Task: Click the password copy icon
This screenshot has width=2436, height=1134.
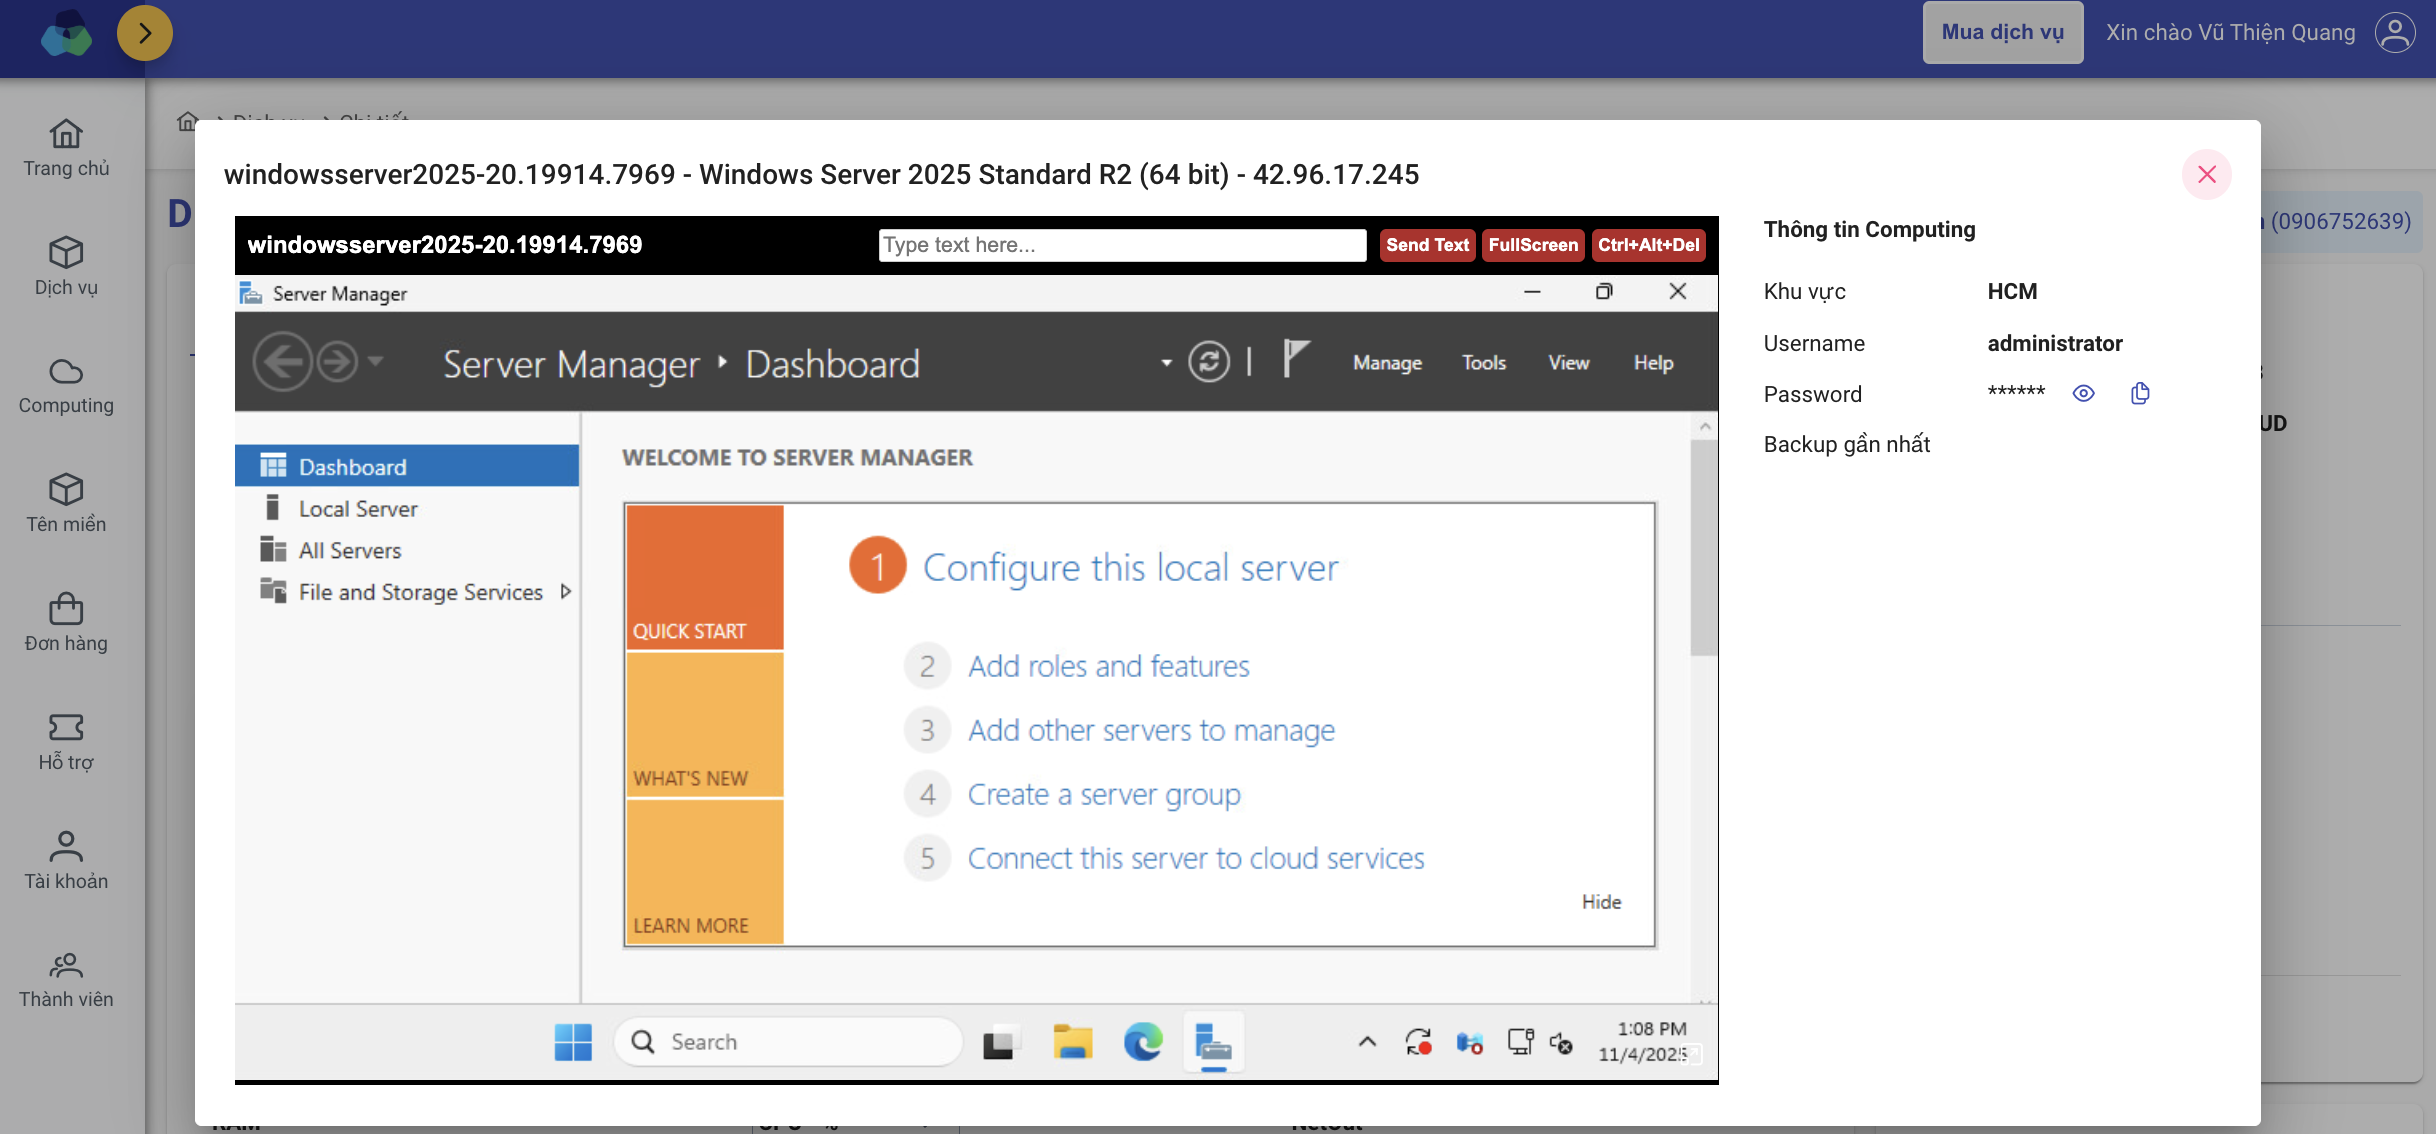Action: pos(2140,393)
